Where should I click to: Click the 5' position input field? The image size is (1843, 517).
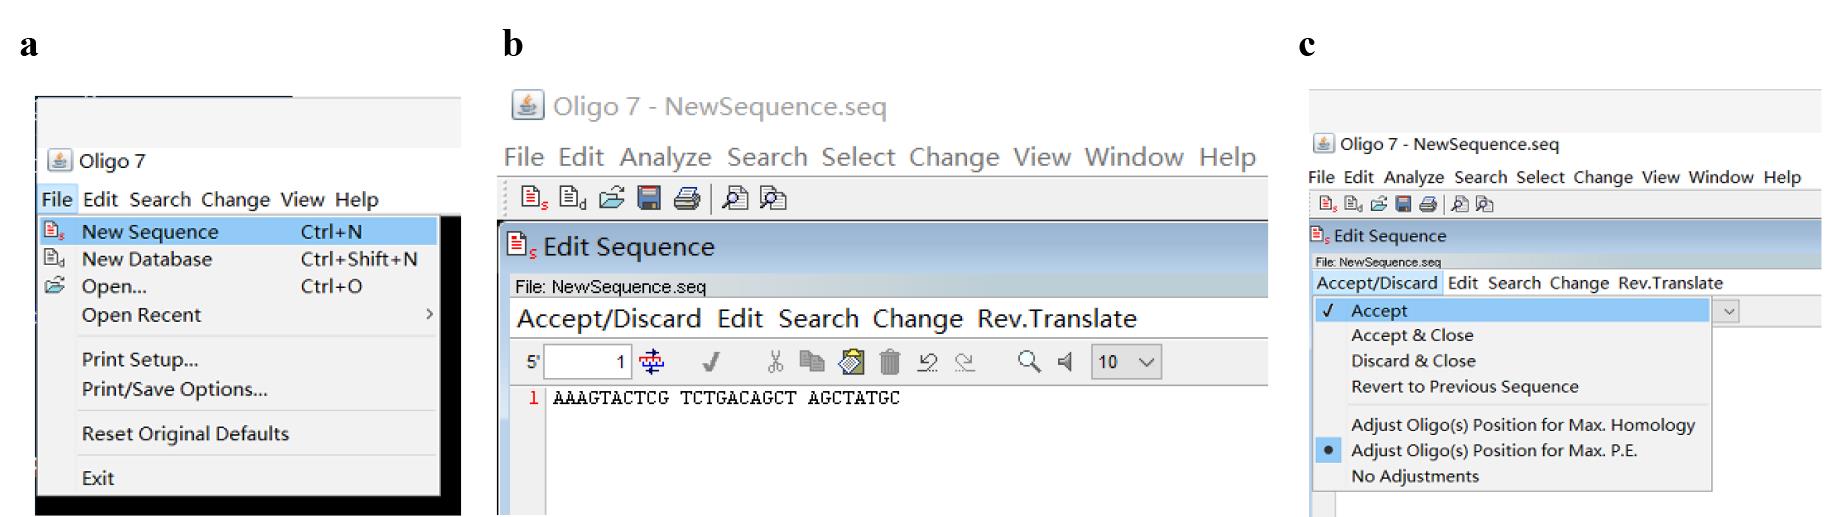(x=587, y=362)
